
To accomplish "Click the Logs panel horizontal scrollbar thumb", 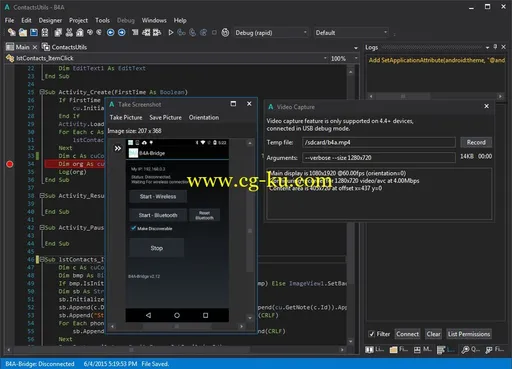I will click(x=403, y=96).
